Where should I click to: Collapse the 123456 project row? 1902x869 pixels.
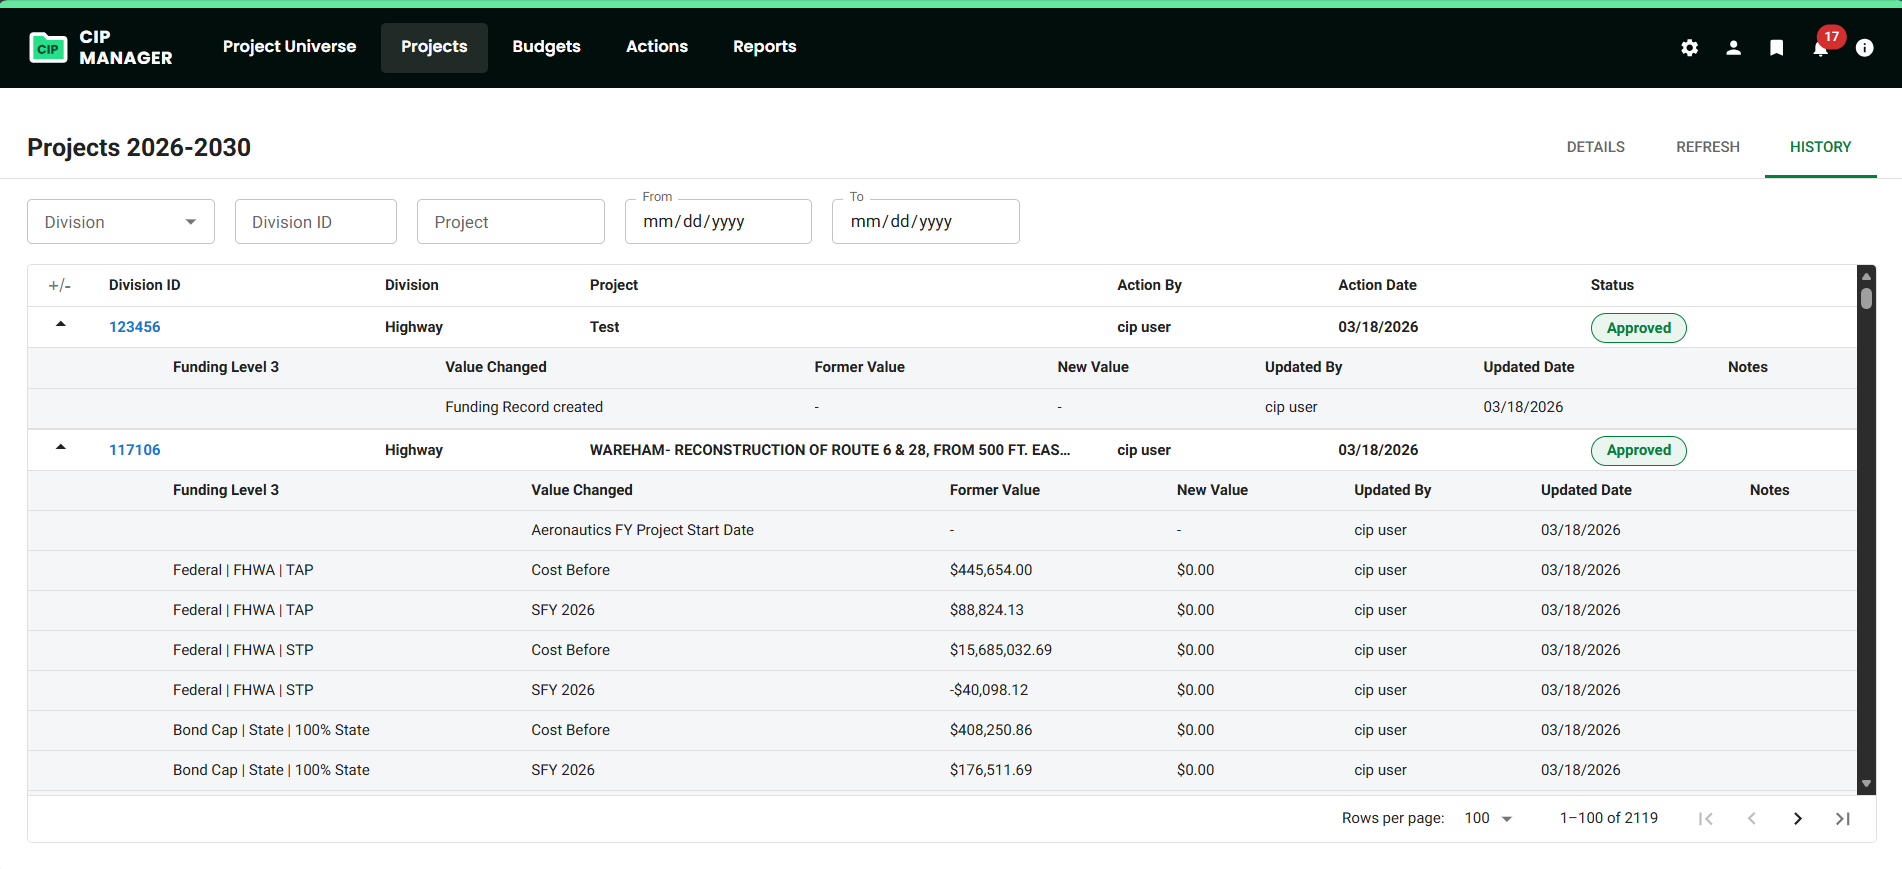click(x=61, y=325)
